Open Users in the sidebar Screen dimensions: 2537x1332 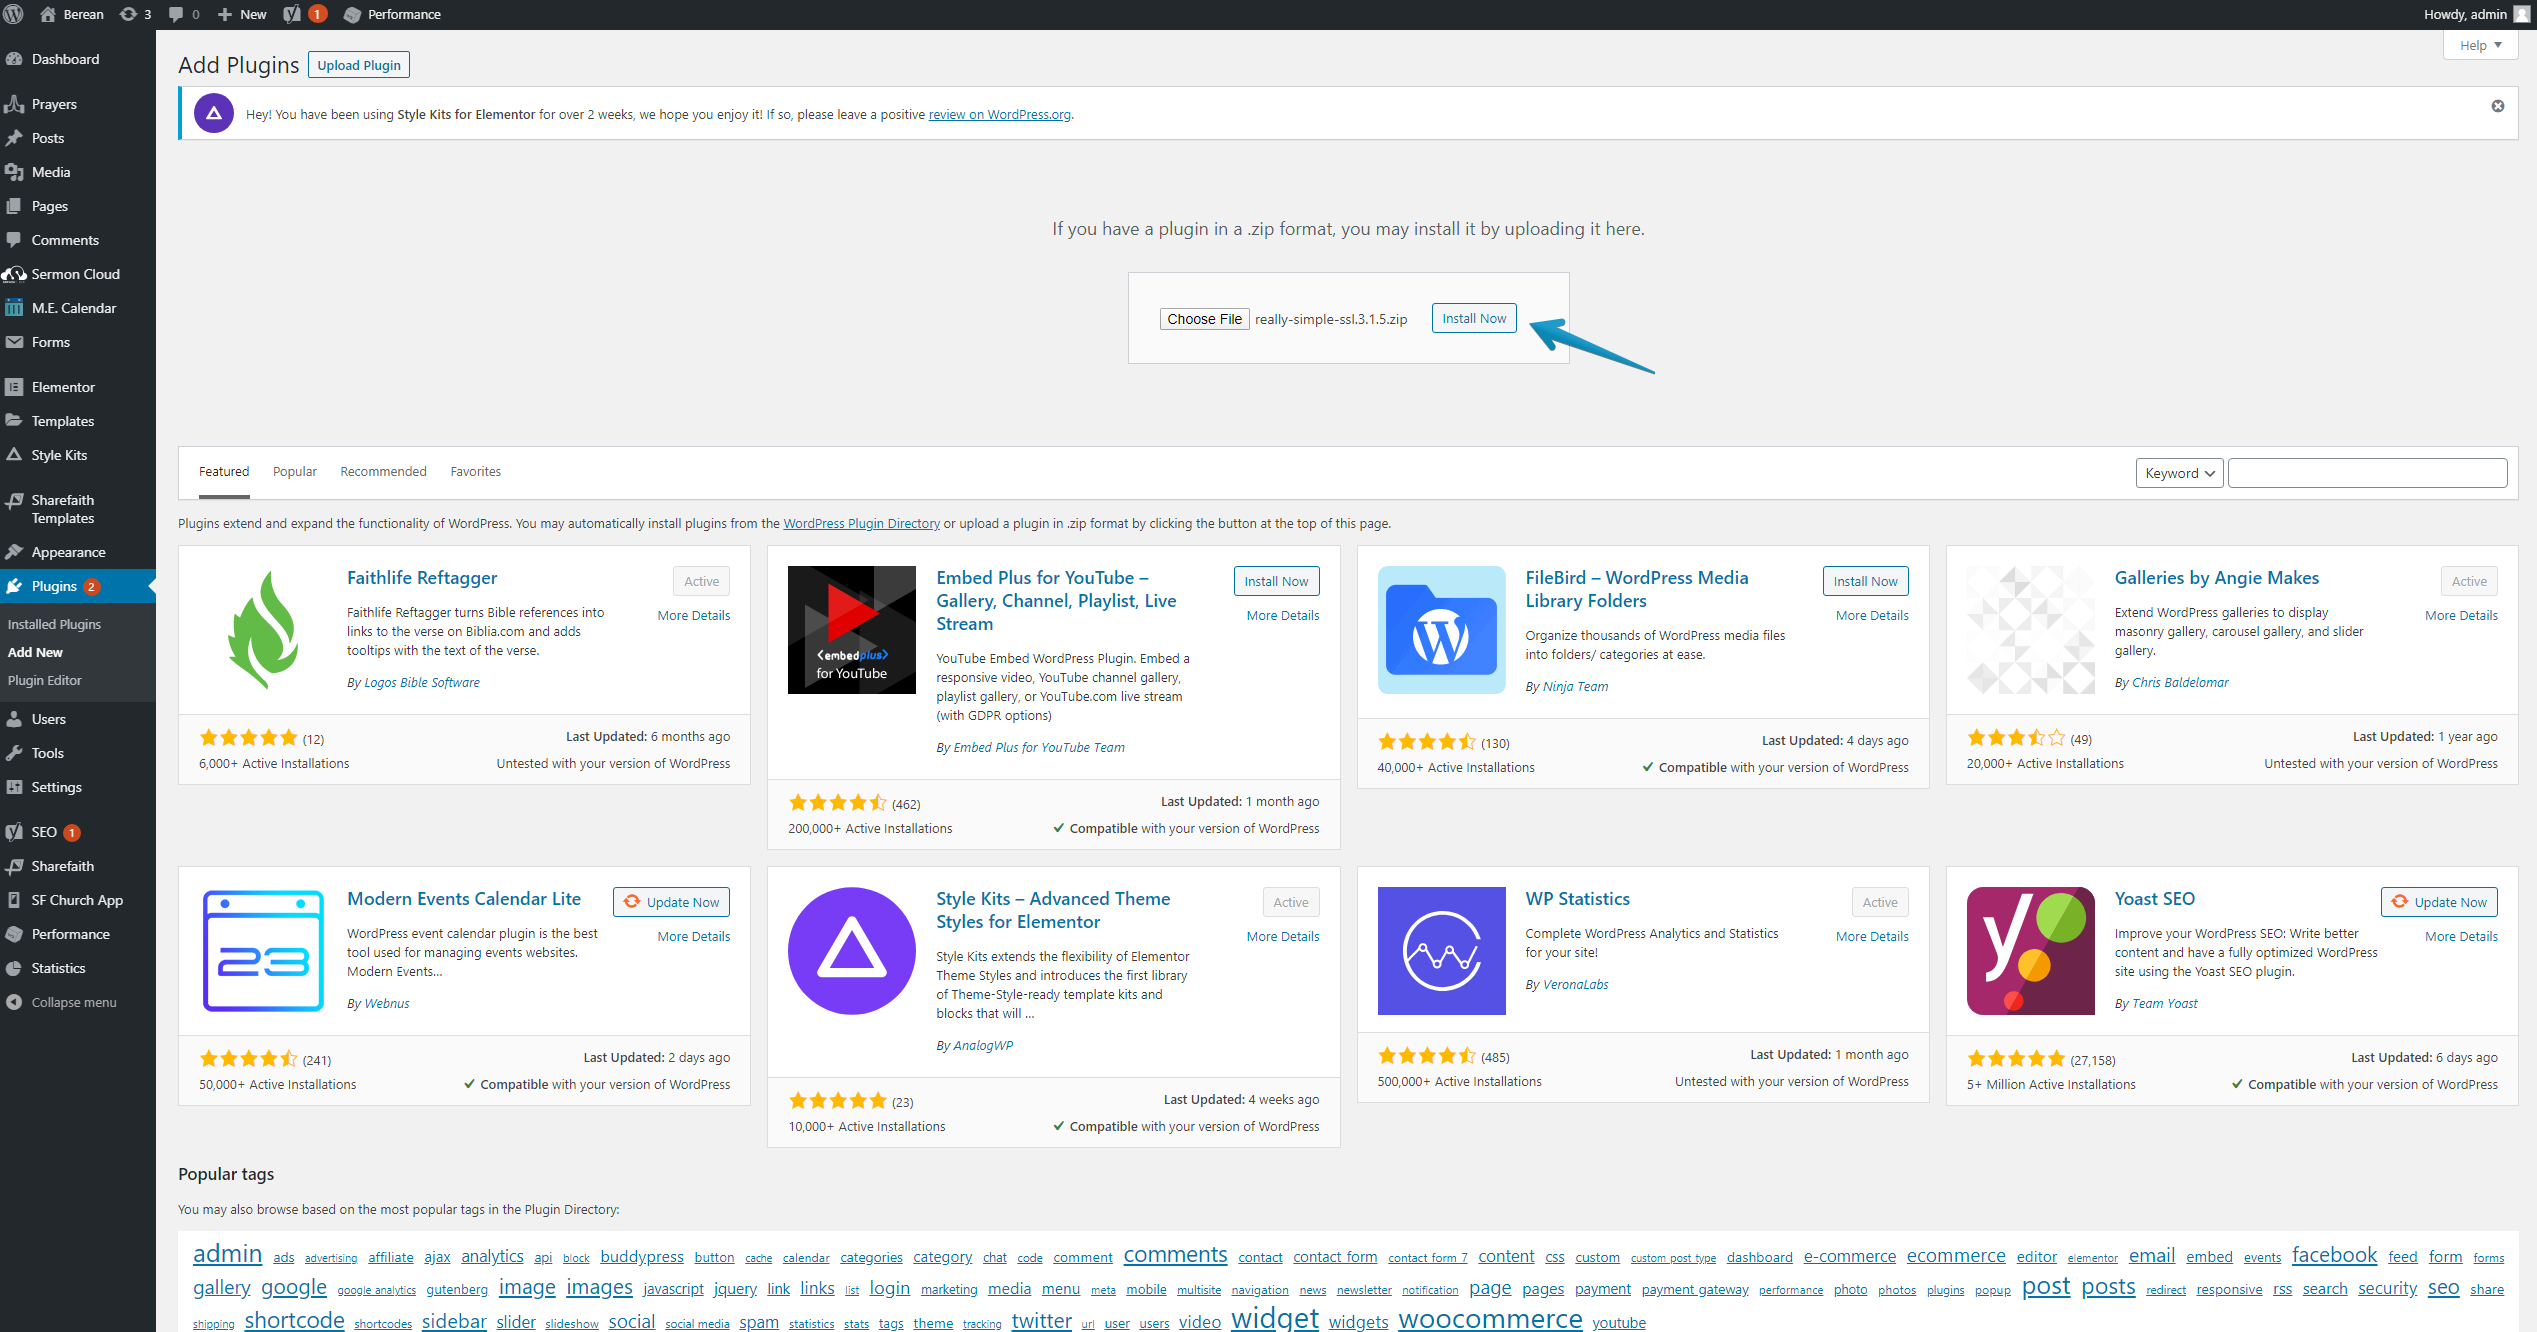[48, 719]
